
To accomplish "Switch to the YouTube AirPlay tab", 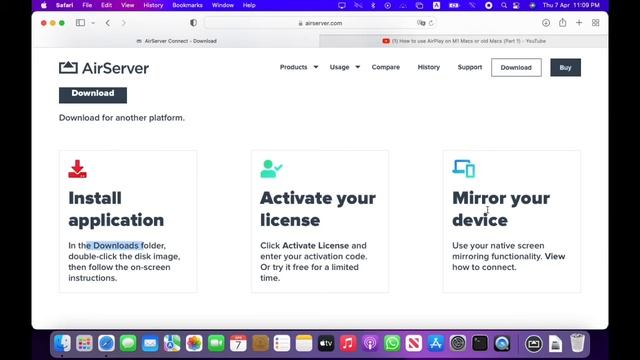I will [x=464, y=41].
